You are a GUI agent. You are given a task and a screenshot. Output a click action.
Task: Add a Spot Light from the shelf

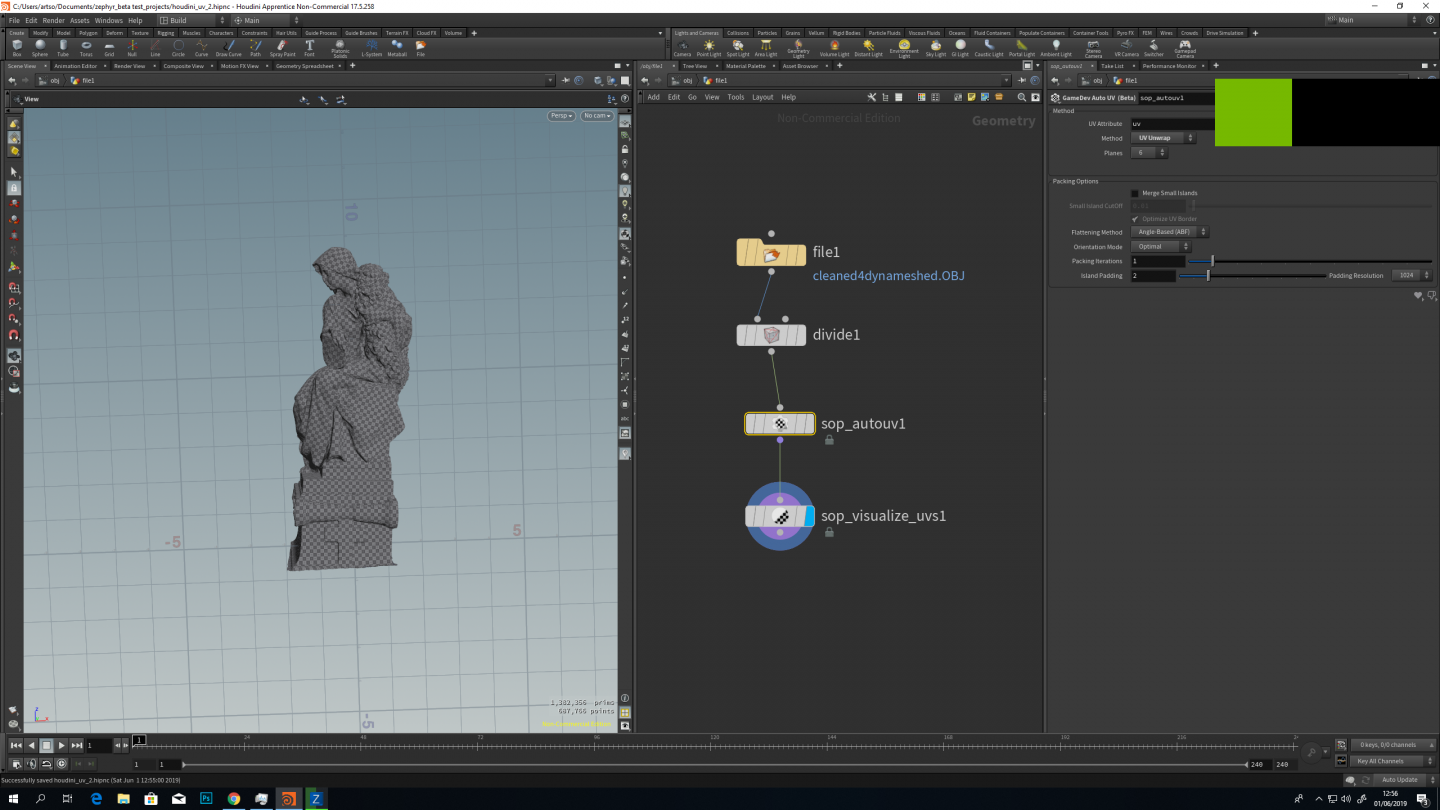[738, 47]
